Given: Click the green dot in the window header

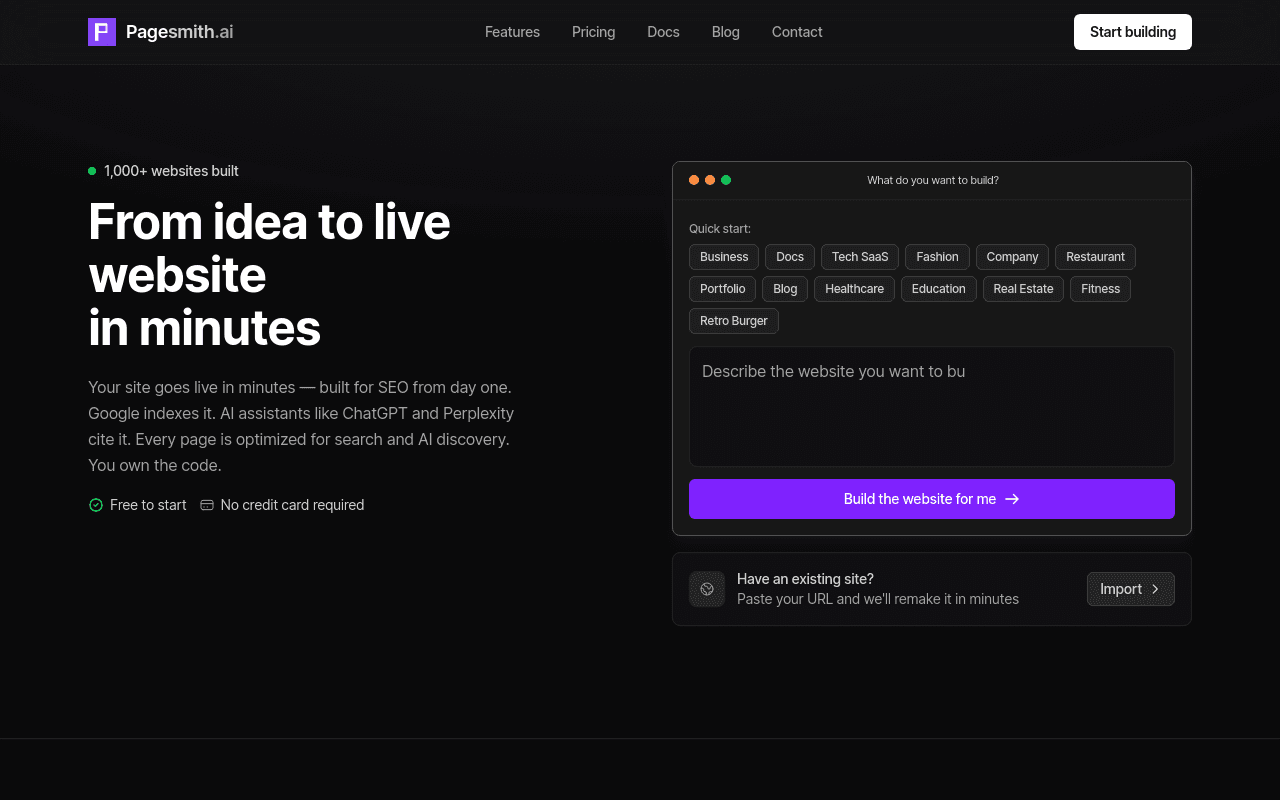Looking at the screenshot, I should click(726, 180).
